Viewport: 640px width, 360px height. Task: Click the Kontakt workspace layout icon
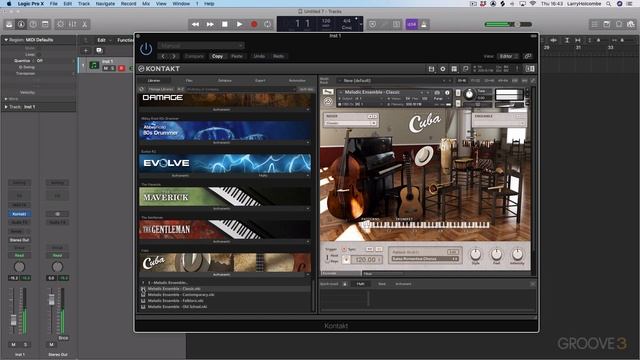pos(454,69)
